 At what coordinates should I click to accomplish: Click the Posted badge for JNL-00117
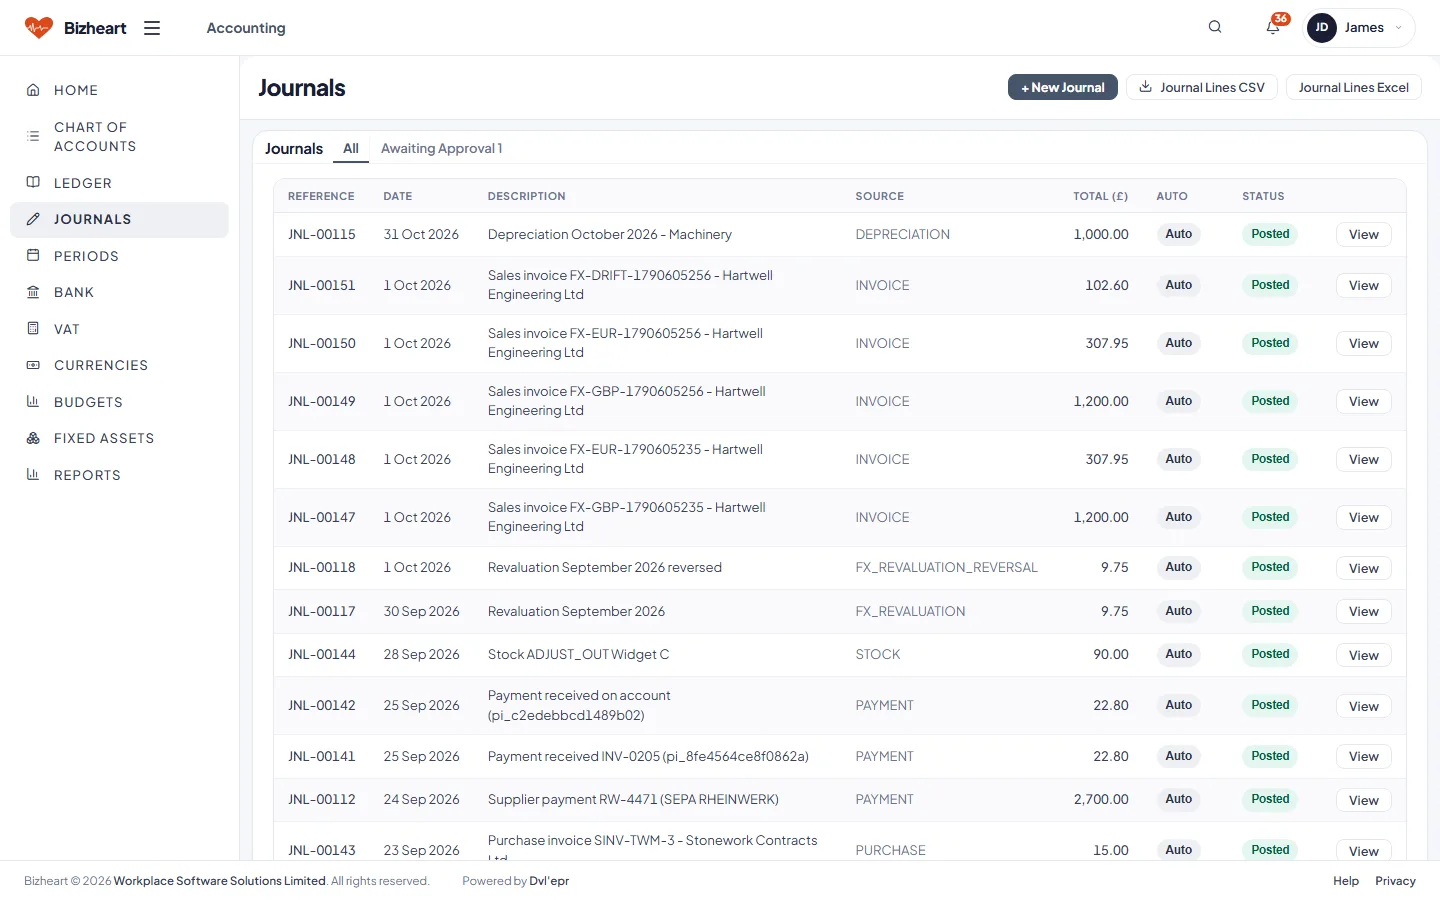[x=1270, y=611]
